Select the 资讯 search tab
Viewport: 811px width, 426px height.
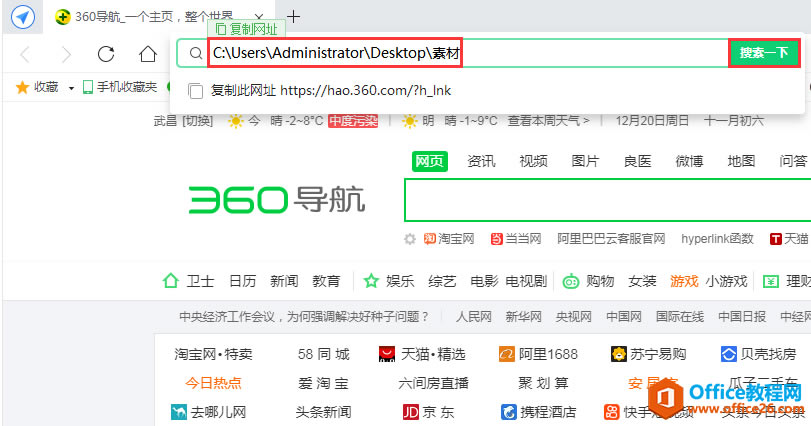(x=482, y=161)
